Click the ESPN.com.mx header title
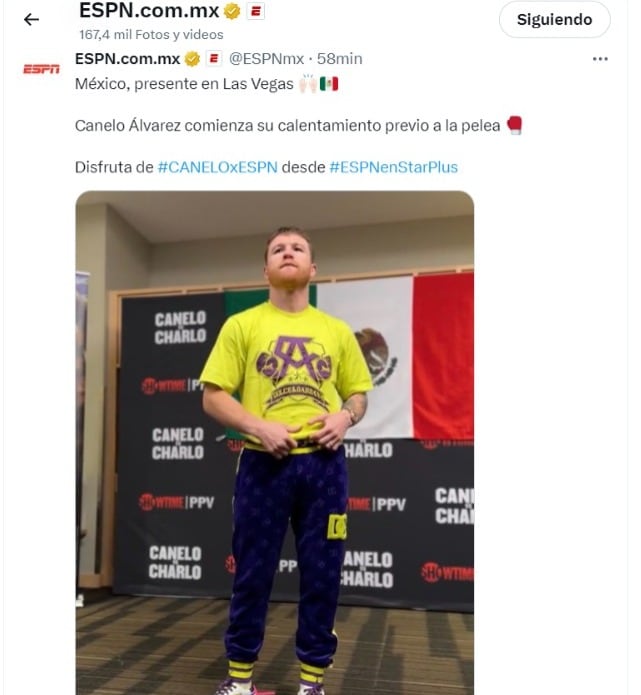The width and height of the screenshot is (641, 695). 149,11
